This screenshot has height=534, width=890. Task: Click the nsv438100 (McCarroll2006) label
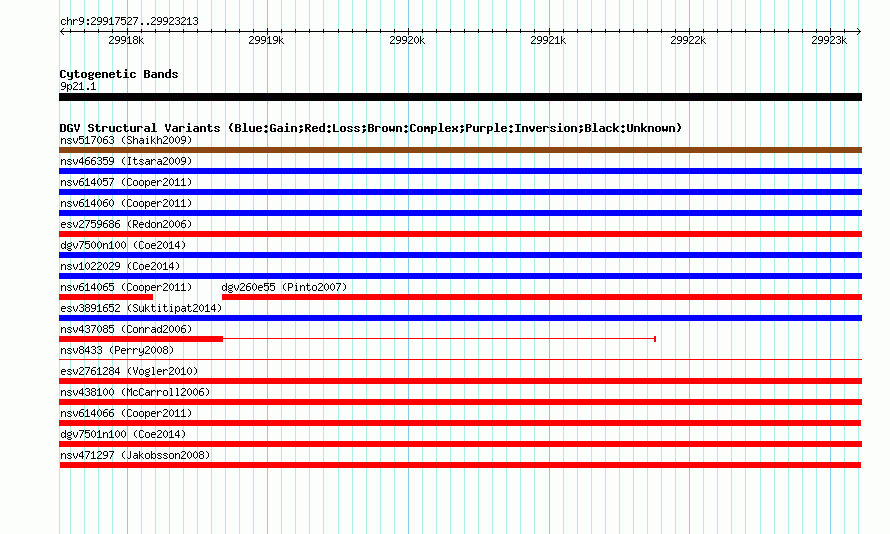(135, 392)
